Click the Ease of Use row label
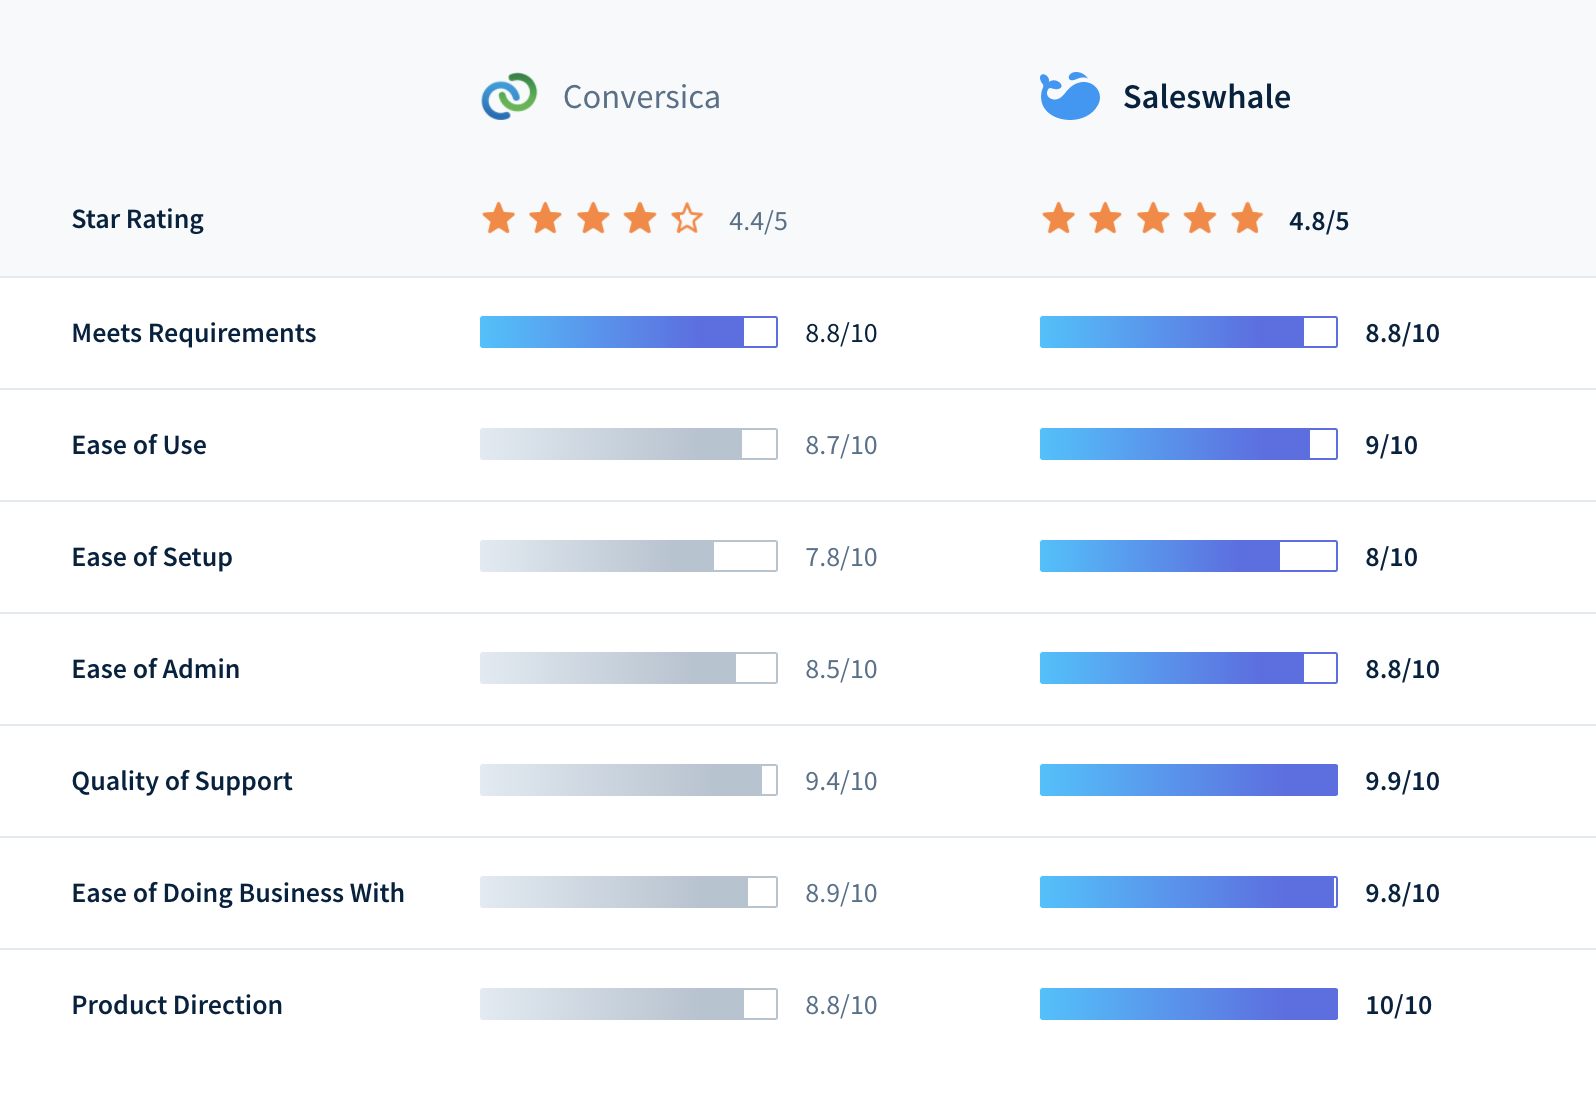 139,445
